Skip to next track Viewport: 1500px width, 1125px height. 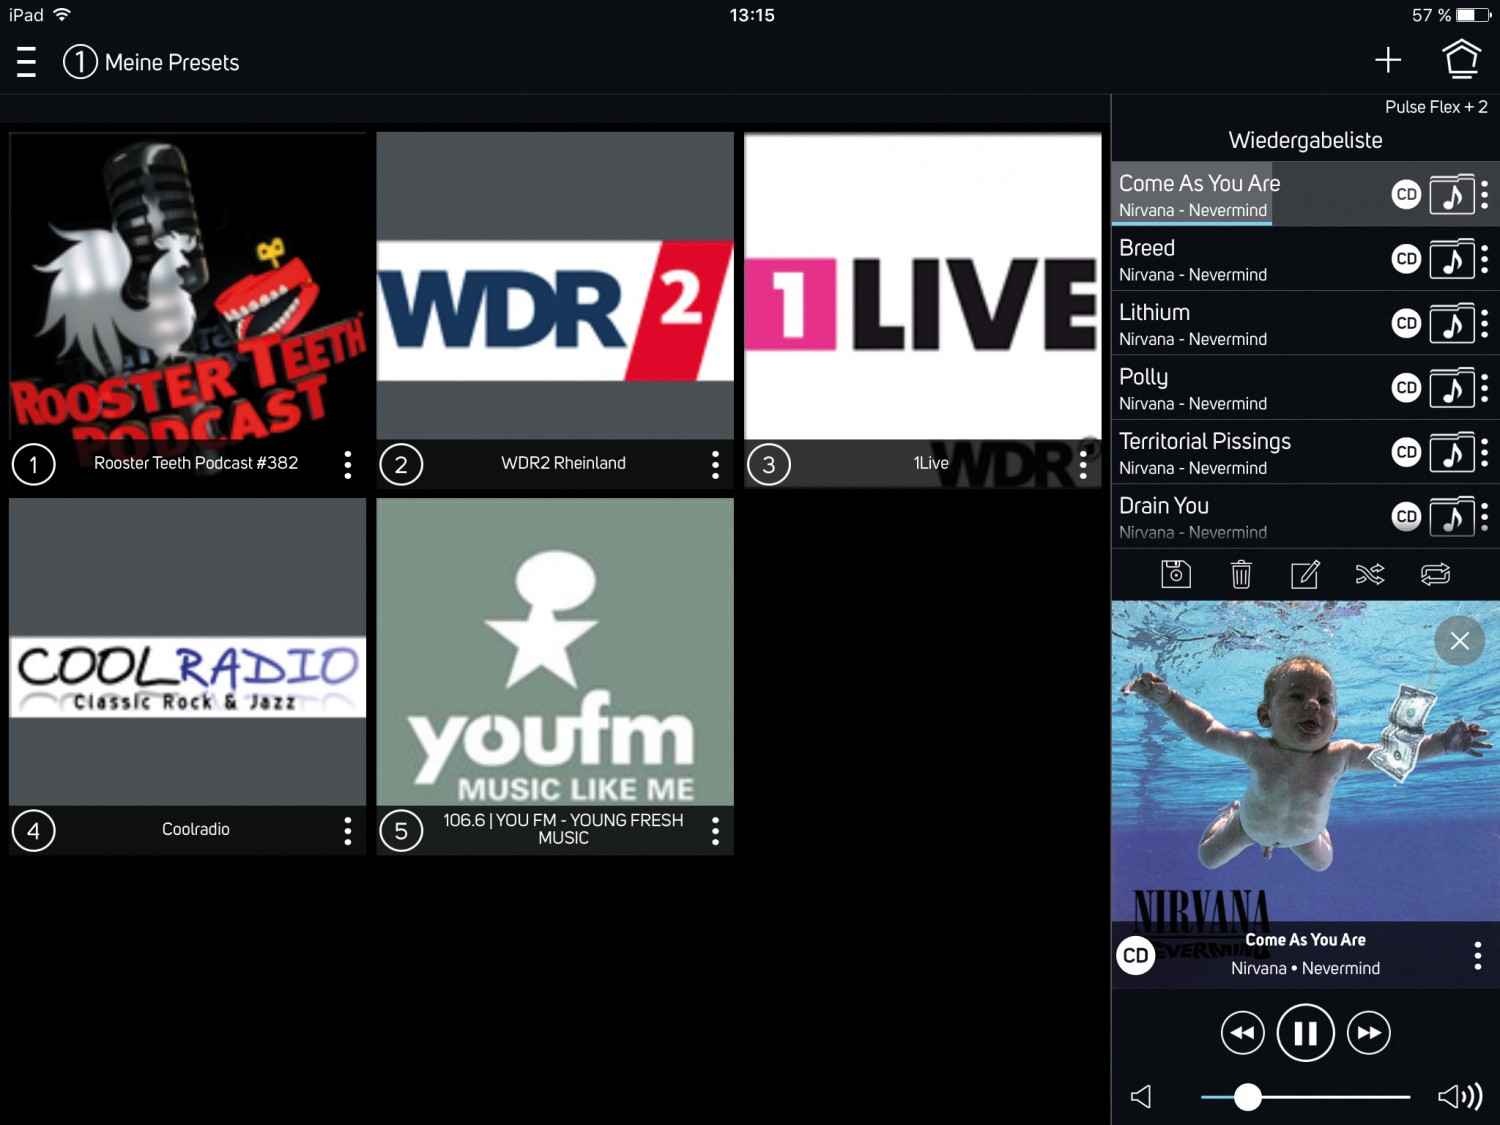(1369, 1033)
